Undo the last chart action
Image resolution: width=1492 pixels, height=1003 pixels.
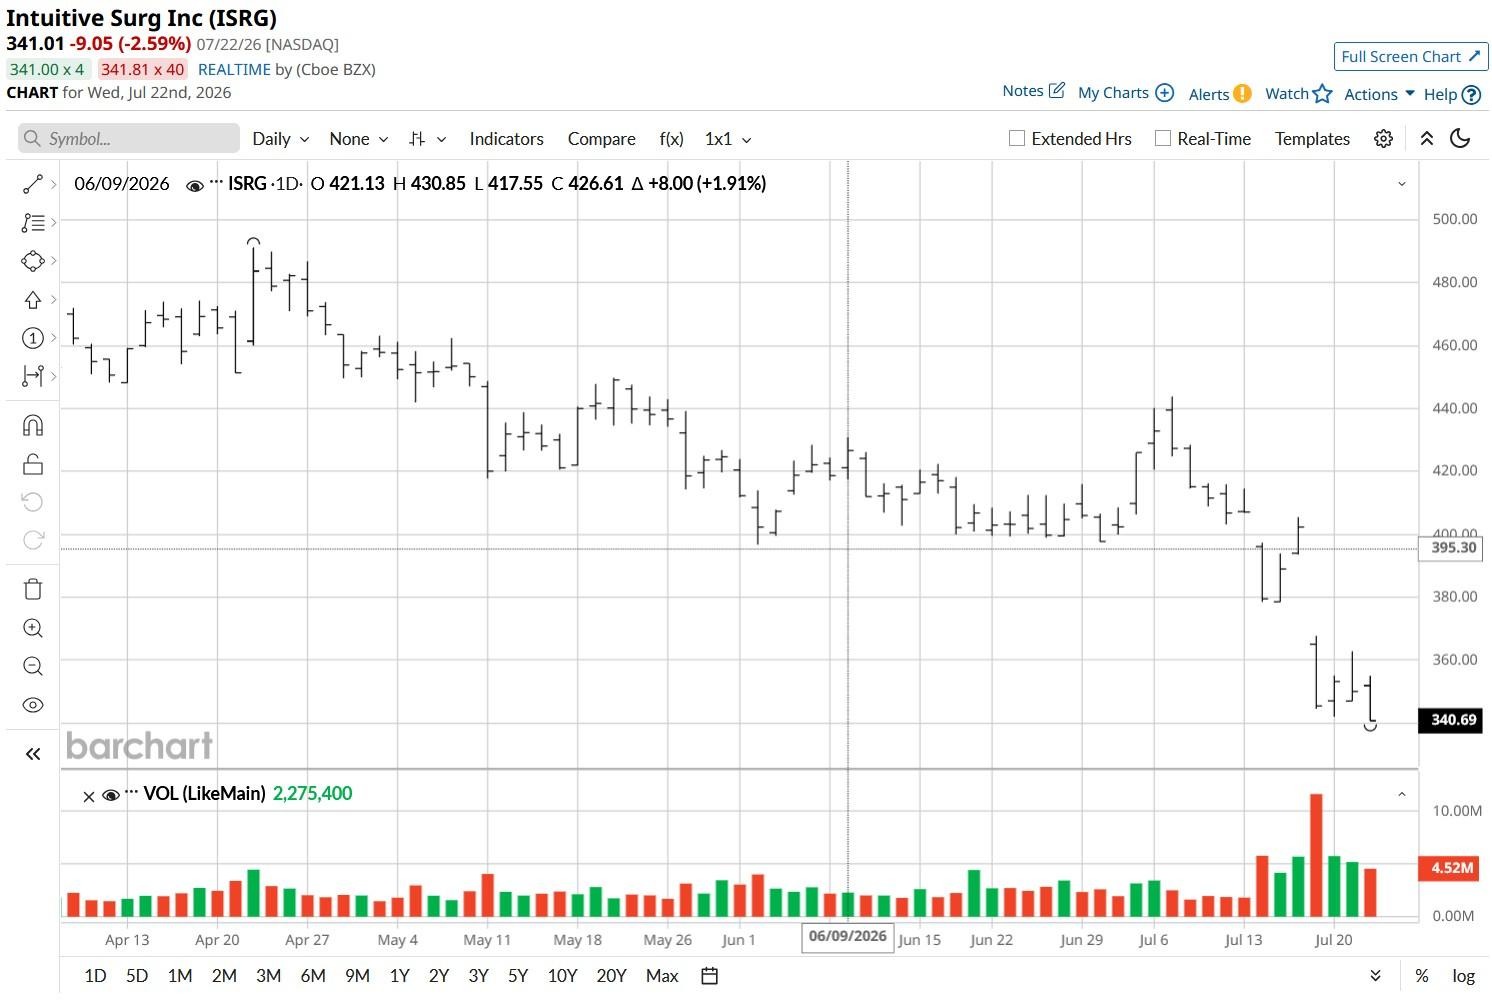(33, 502)
